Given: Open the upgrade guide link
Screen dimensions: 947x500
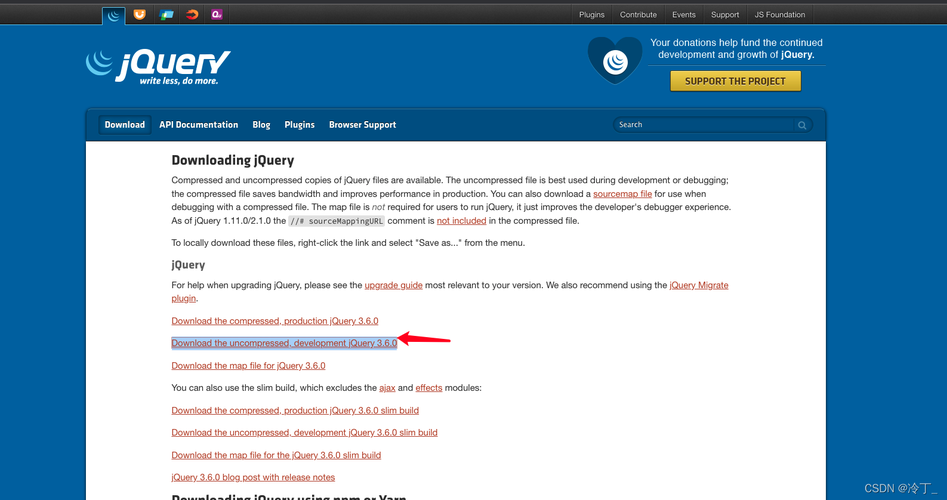Looking at the screenshot, I should (x=393, y=285).
